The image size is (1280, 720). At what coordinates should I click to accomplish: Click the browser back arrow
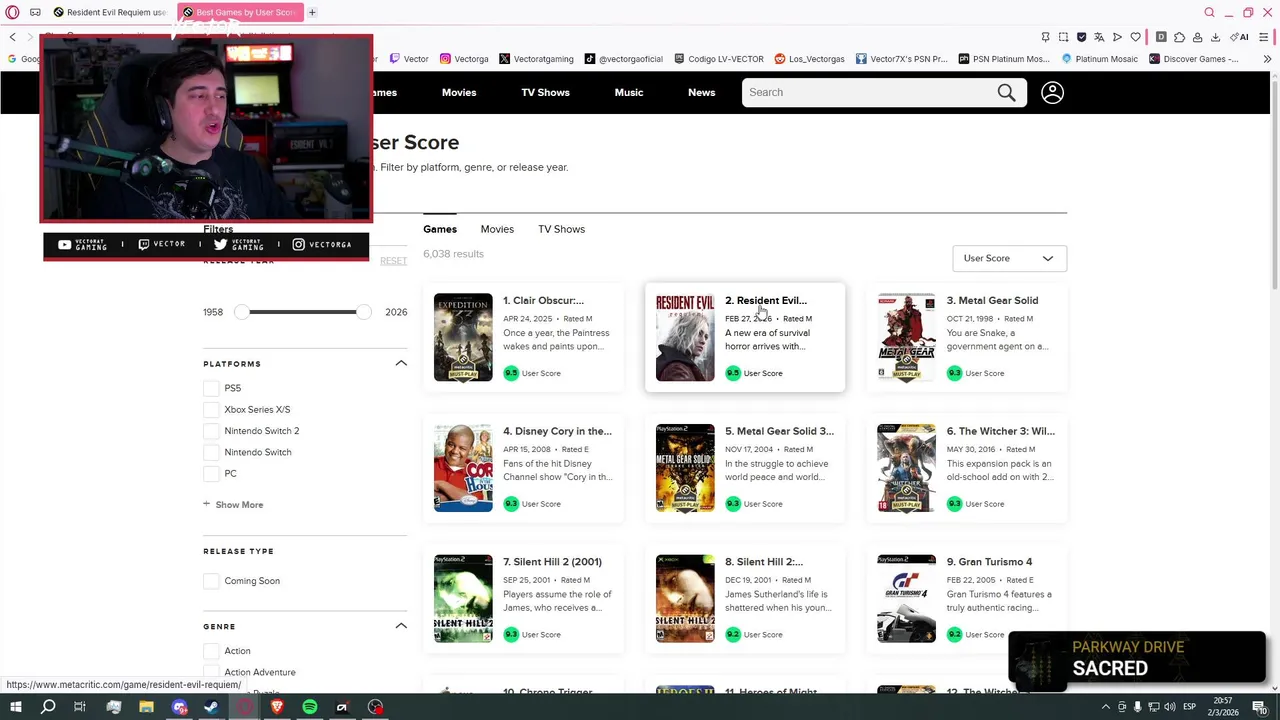tap(12, 37)
